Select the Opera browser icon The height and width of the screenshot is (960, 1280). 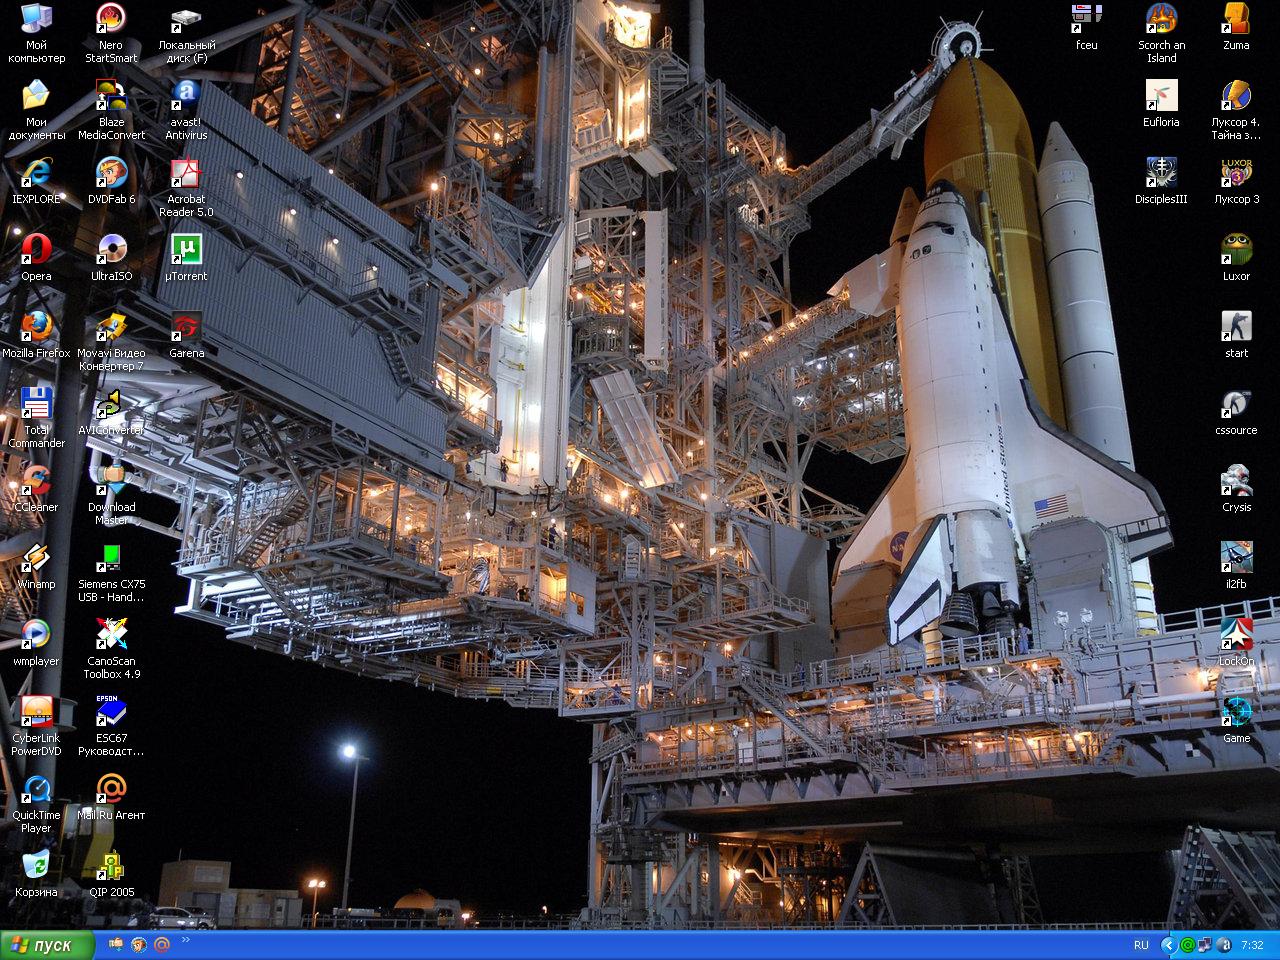36,250
